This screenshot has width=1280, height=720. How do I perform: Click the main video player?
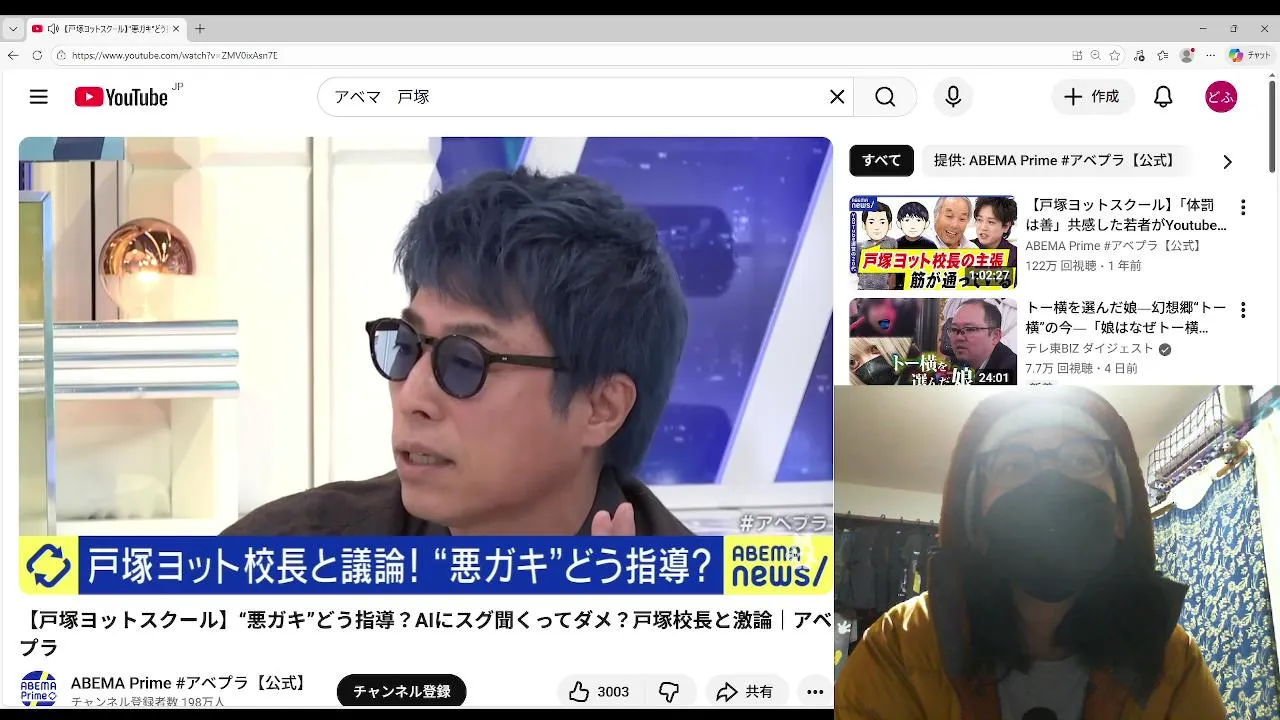click(x=425, y=366)
